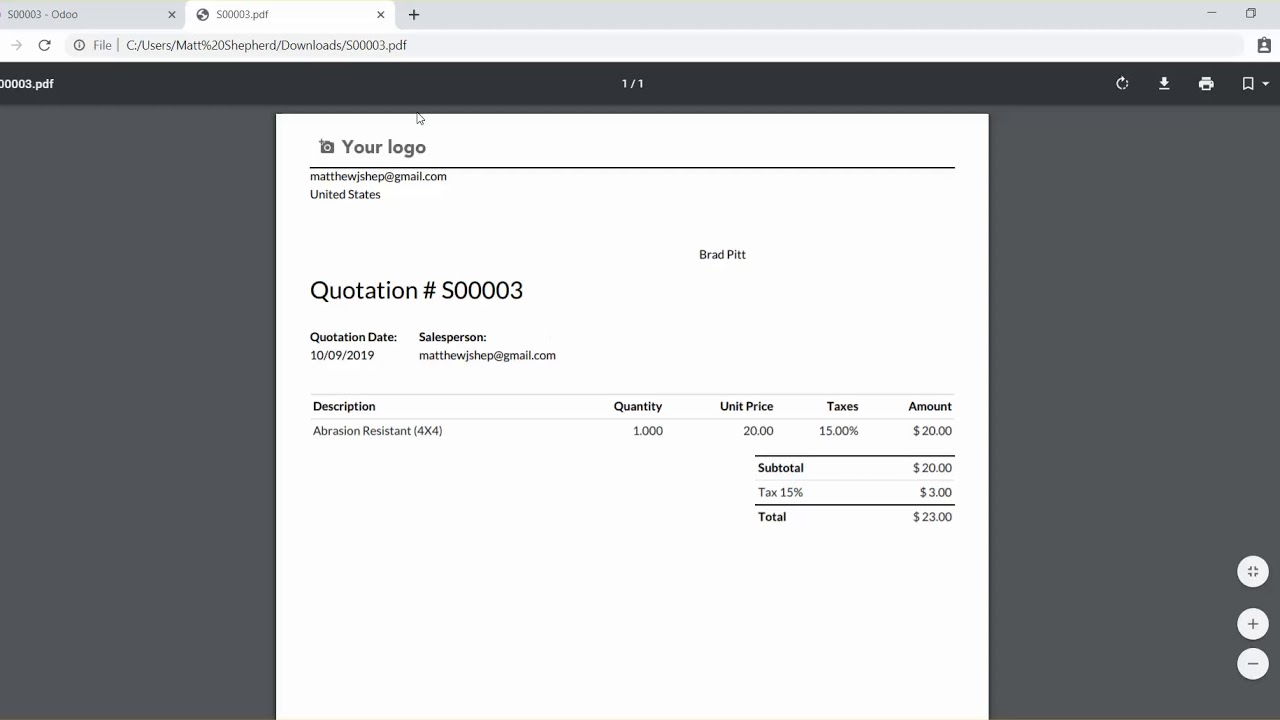
Task: Close the S00003.pdf tab
Action: point(381,15)
